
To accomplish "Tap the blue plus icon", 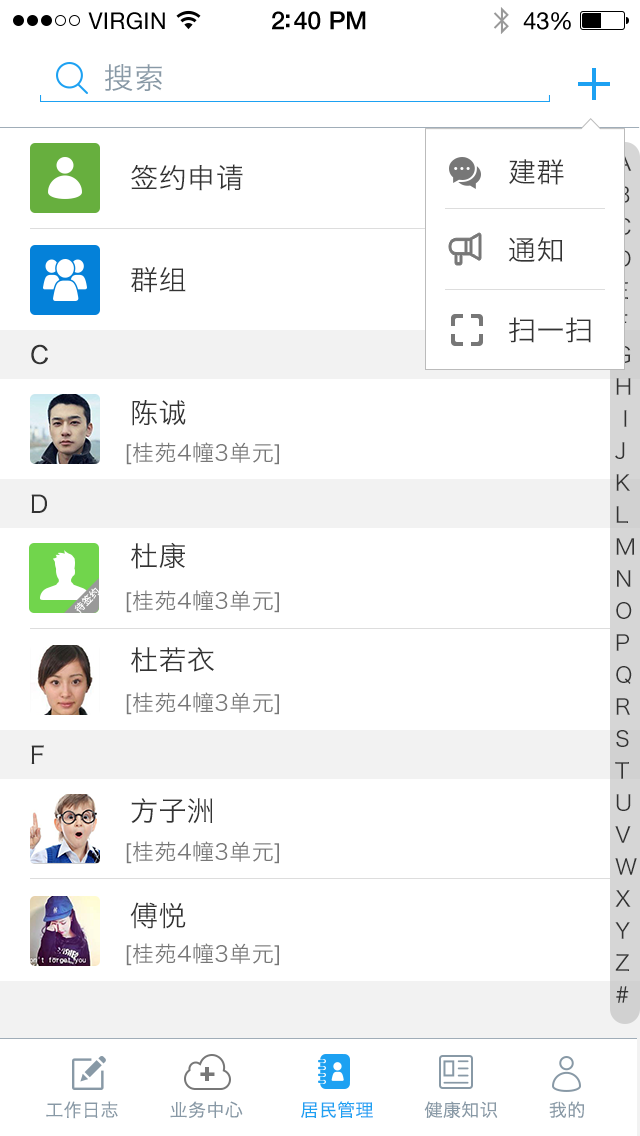I will 593,84.
